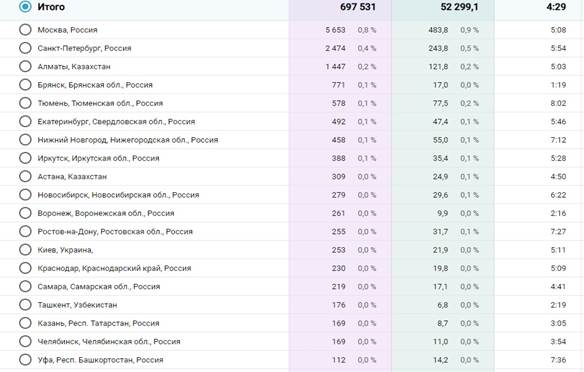Select the Алматы, Казахстан radio button
This screenshot has width=584, height=372.
(25, 66)
